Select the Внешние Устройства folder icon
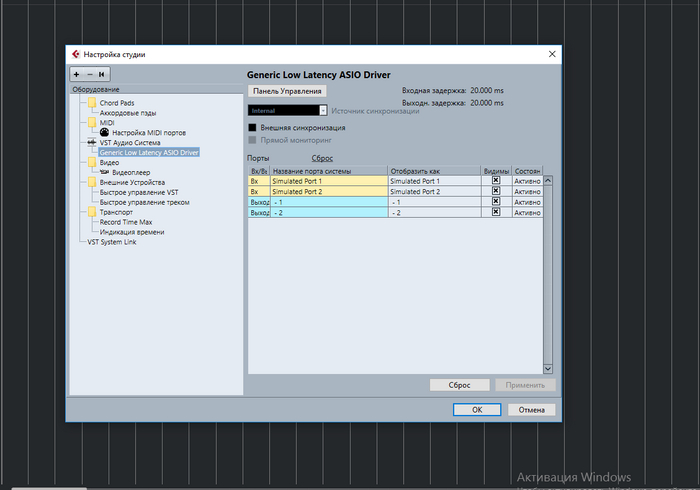This screenshot has width=700, height=490. point(92,182)
